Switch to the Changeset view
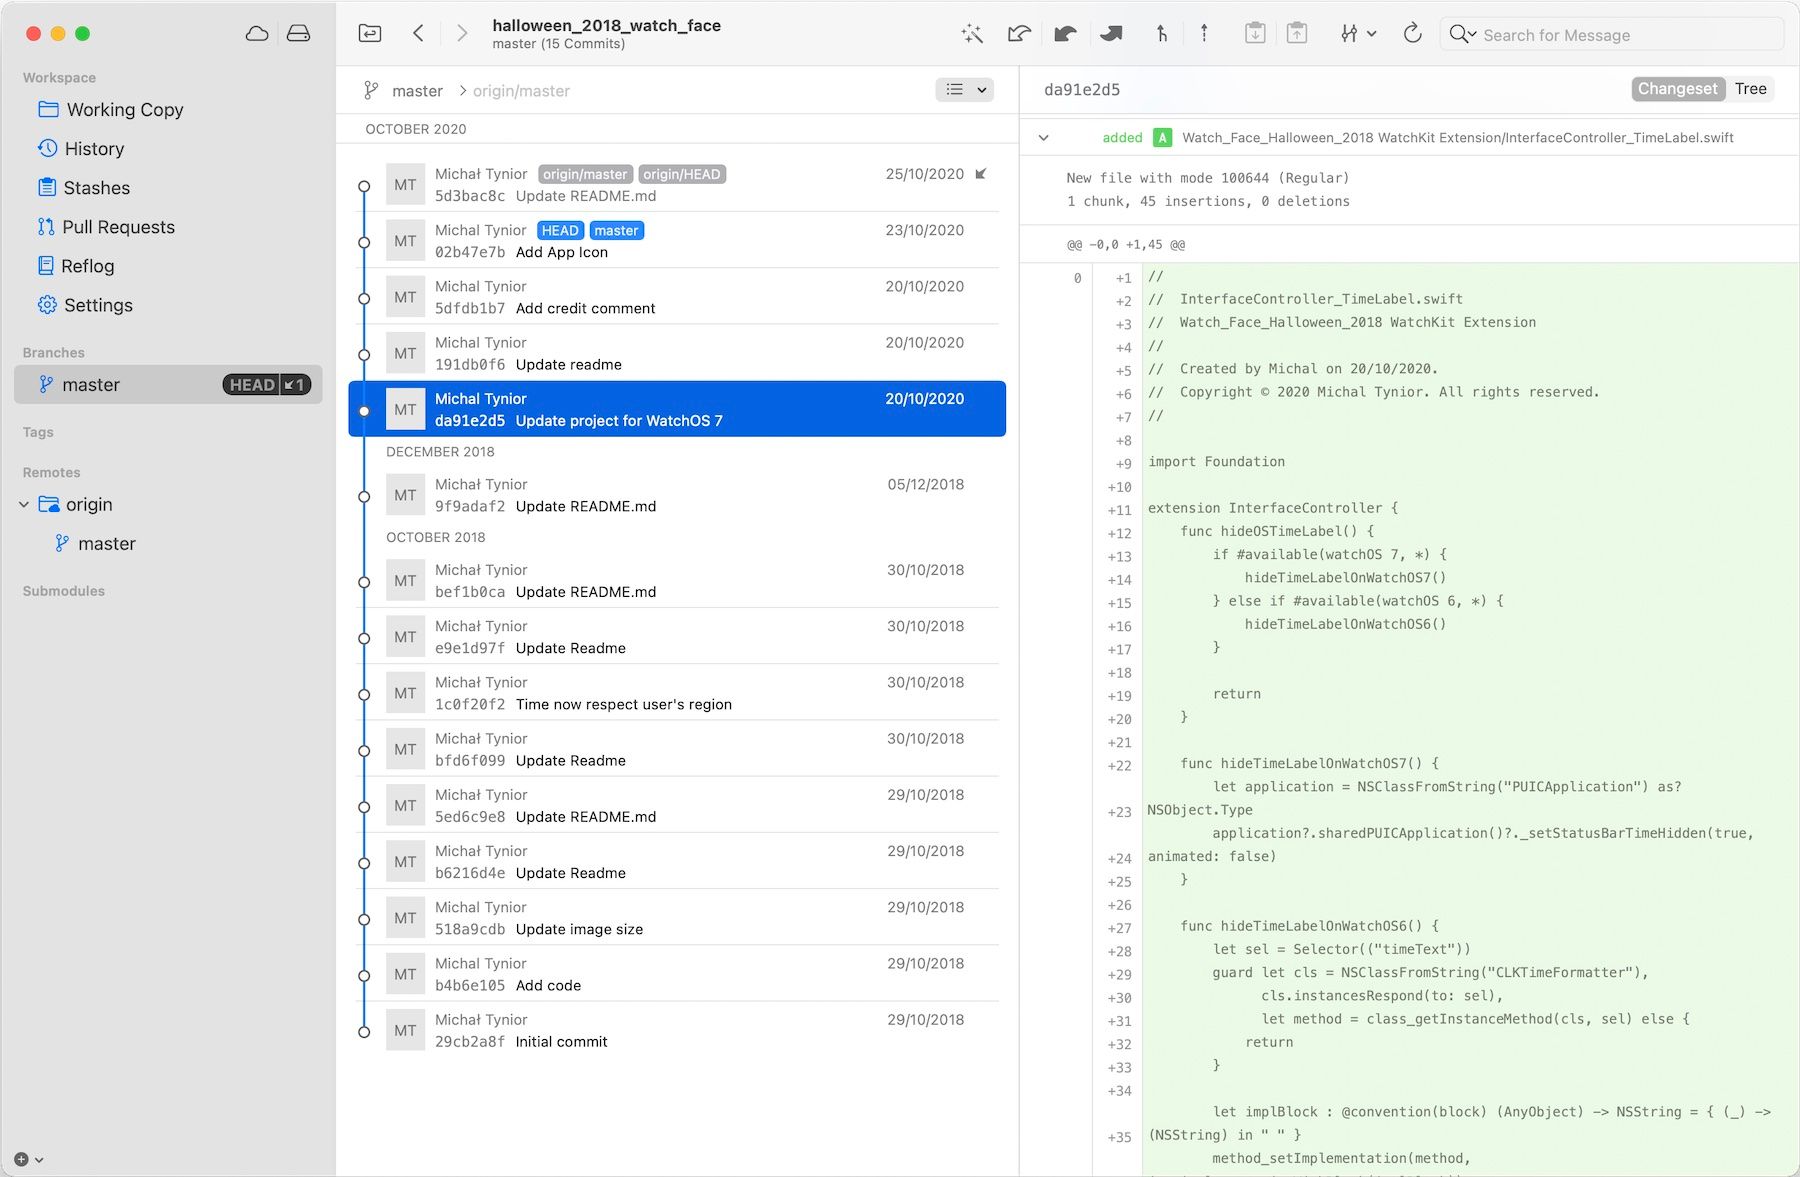The width and height of the screenshot is (1800, 1177). [x=1678, y=89]
